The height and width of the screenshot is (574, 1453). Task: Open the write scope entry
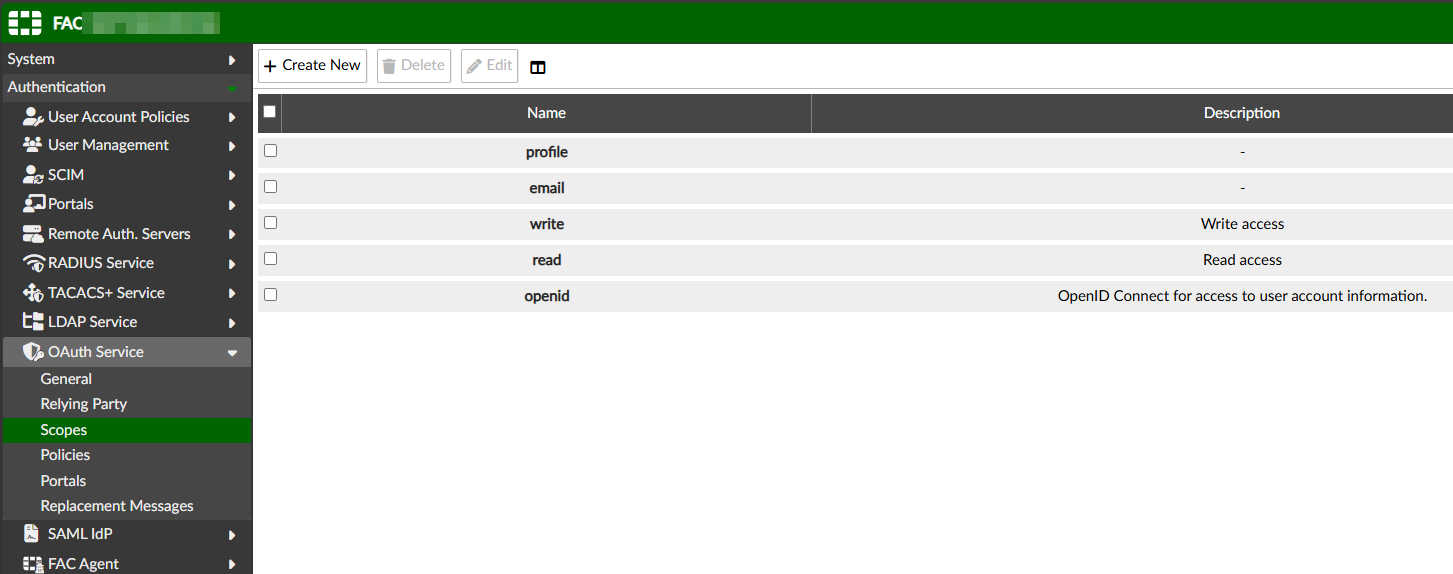click(547, 224)
